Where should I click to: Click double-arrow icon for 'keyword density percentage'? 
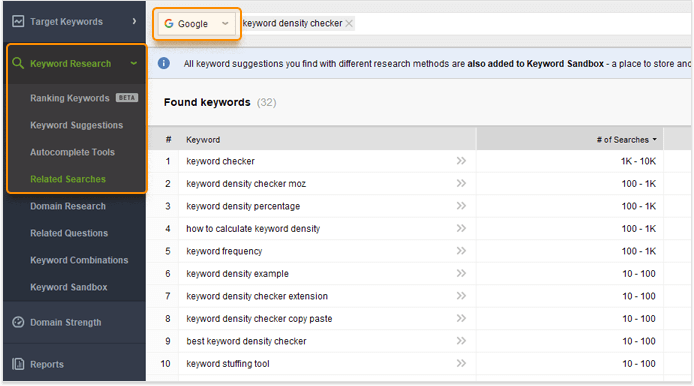[x=461, y=206]
